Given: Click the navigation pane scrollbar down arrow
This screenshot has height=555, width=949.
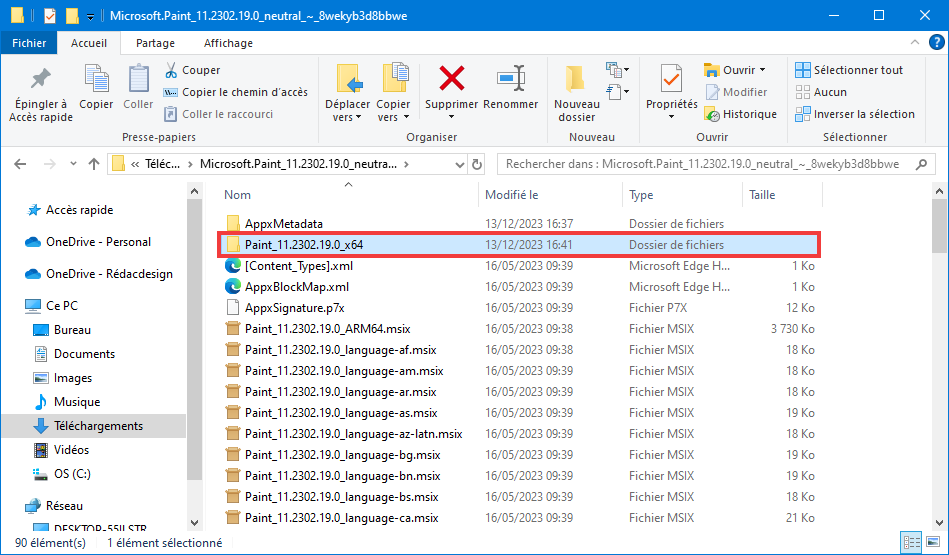Looking at the screenshot, I should (x=194, y=522).
